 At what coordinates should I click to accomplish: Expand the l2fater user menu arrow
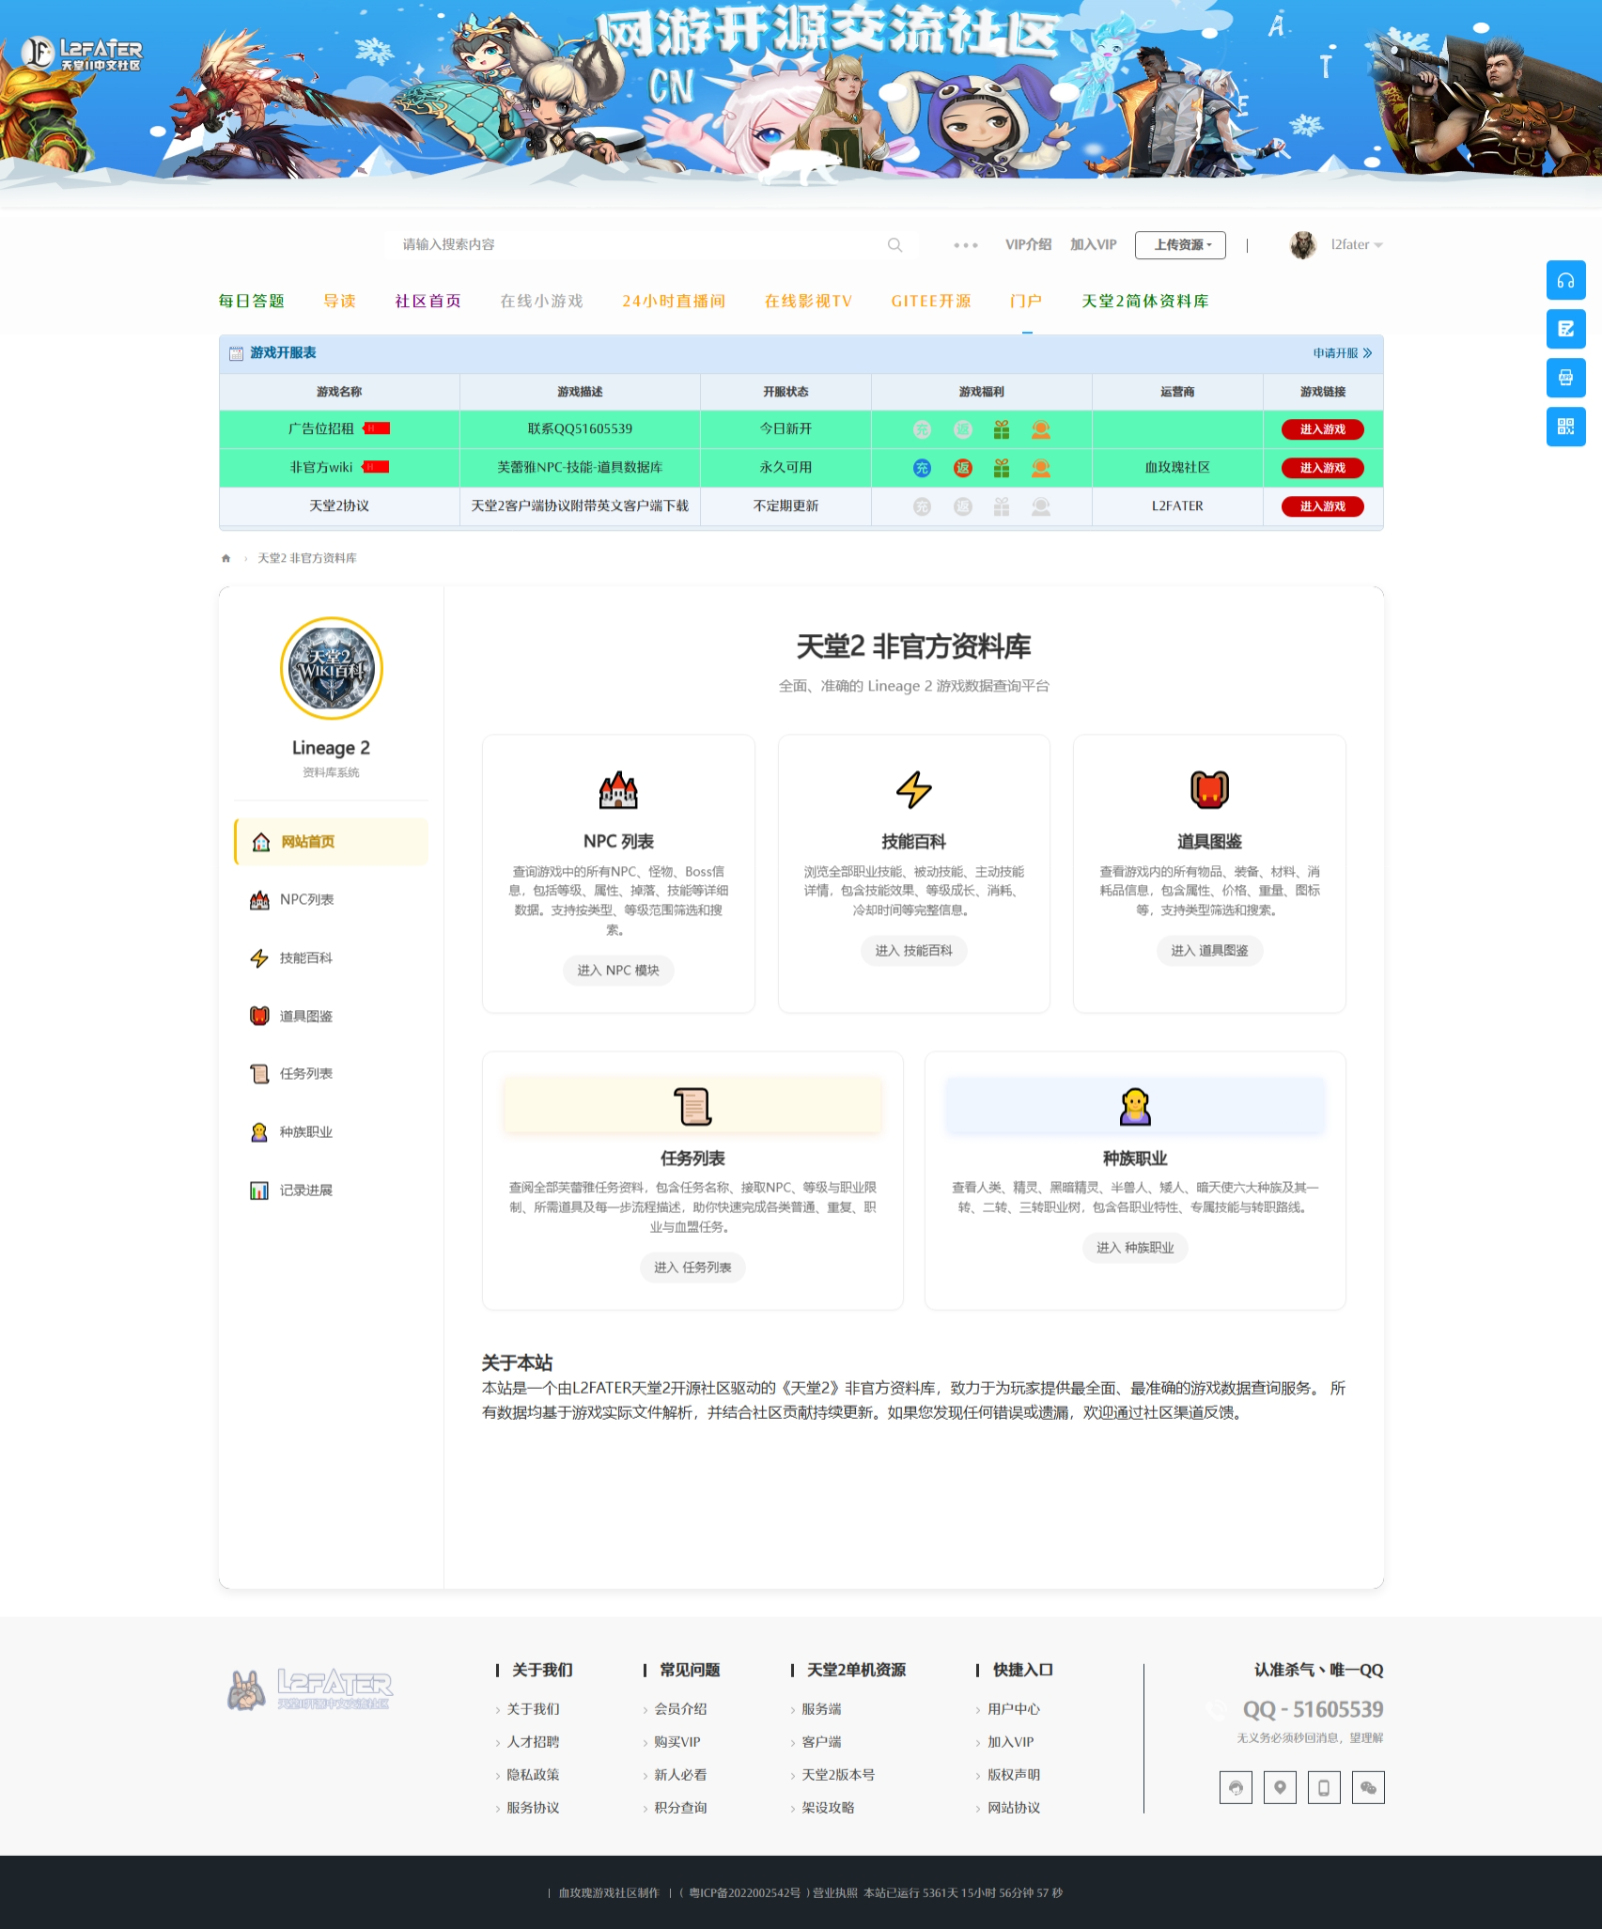1379,245
